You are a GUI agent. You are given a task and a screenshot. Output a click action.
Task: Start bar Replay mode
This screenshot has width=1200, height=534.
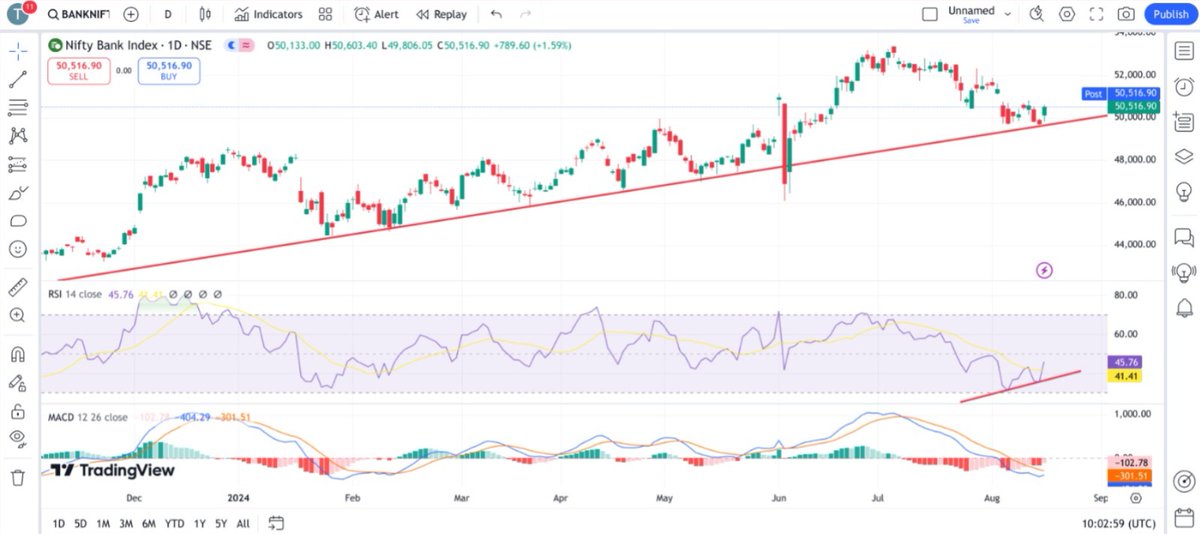click(442, 14)
